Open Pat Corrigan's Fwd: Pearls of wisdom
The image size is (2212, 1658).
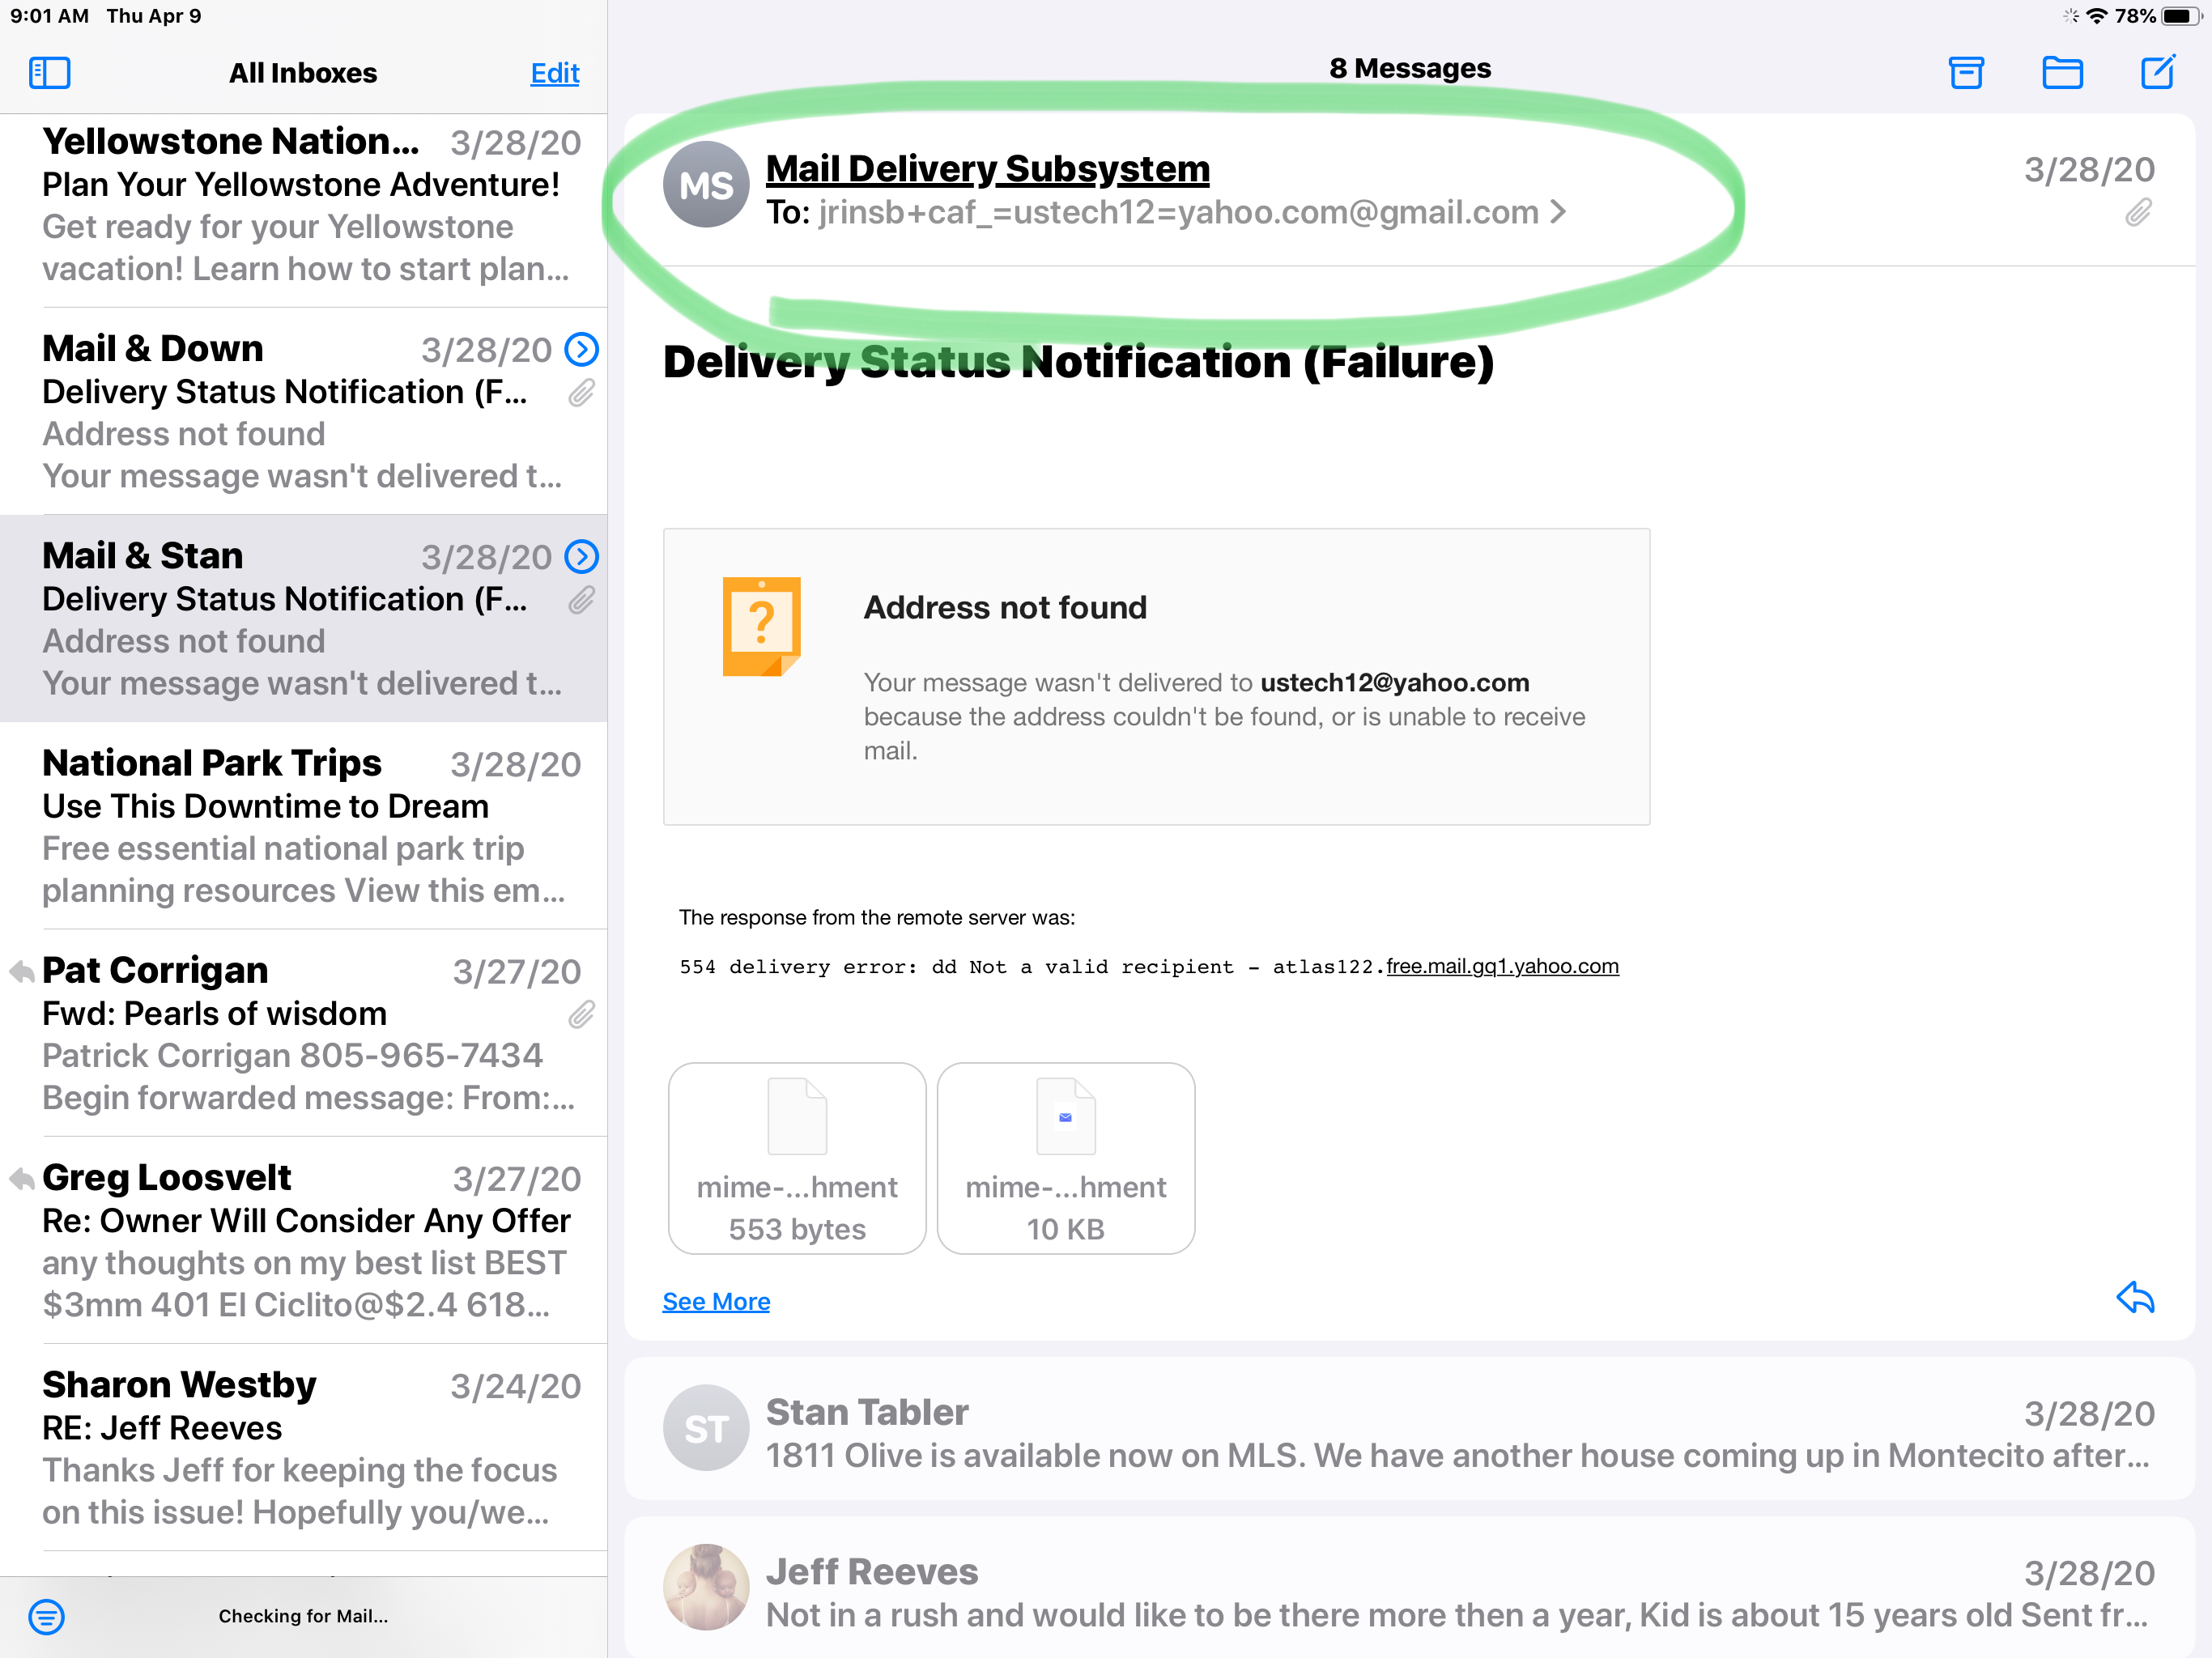point(304,1032)
